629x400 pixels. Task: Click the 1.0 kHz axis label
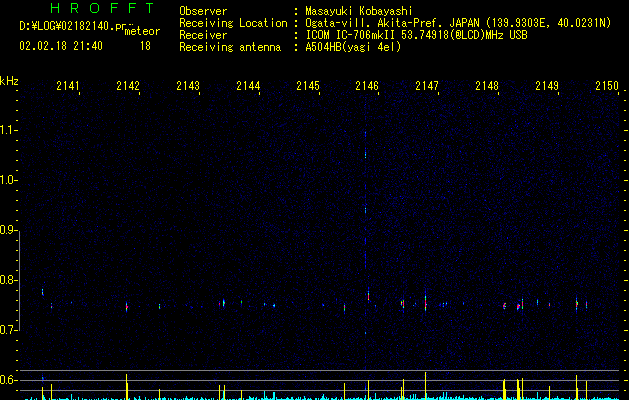coord(8,180)
